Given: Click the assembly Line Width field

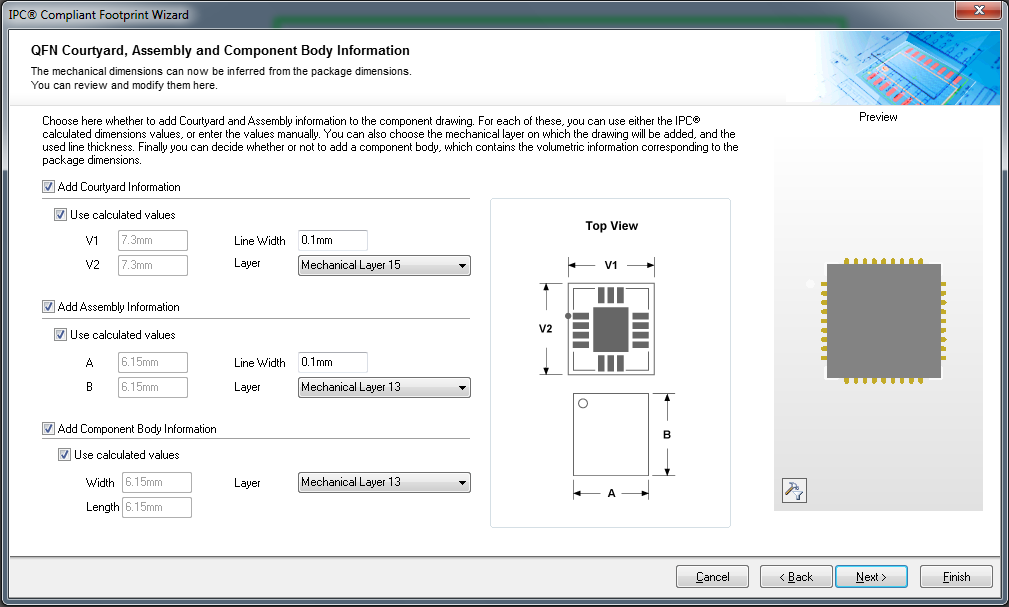Looking at the screenshot, I should click(x=332, y=363).
